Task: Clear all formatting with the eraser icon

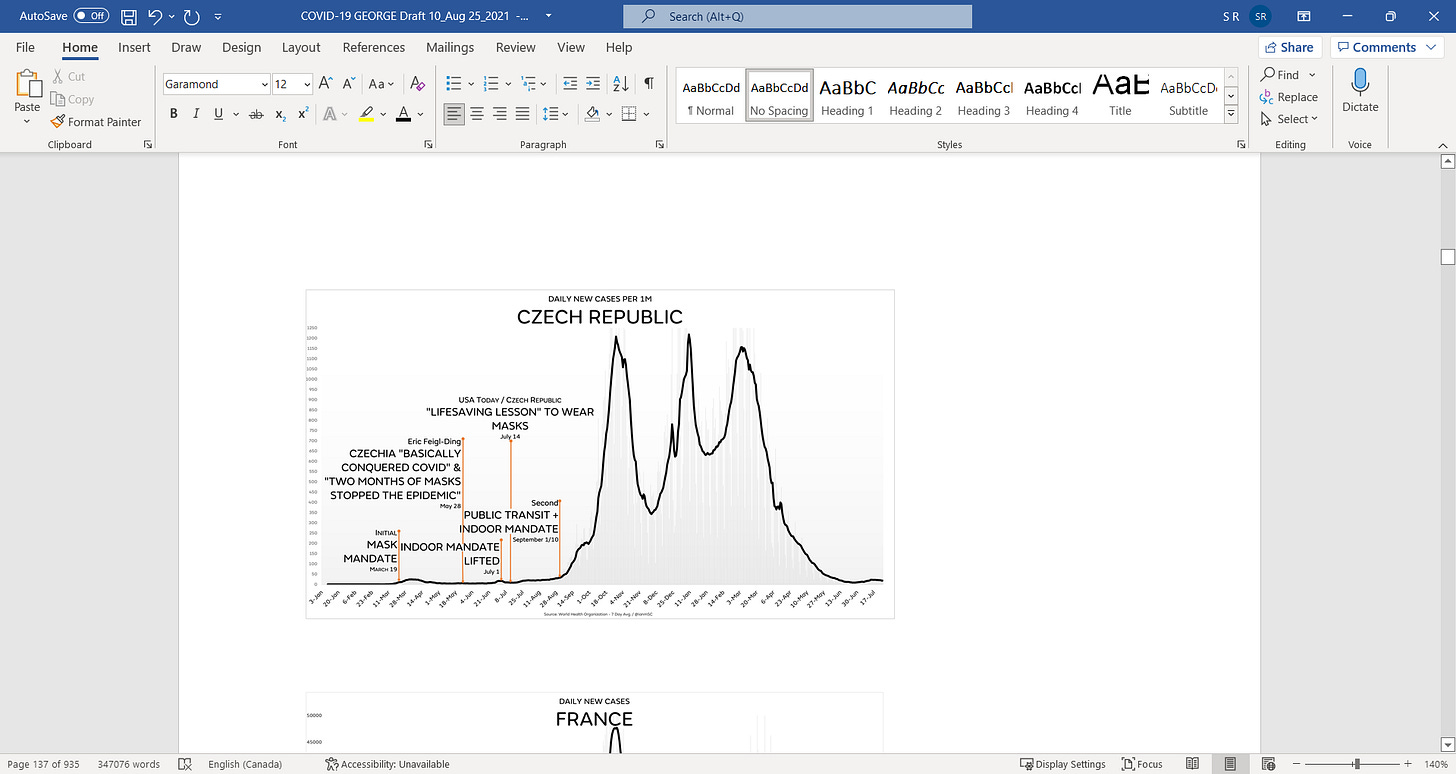Action: pyautogui.click(x=418, y=84)
